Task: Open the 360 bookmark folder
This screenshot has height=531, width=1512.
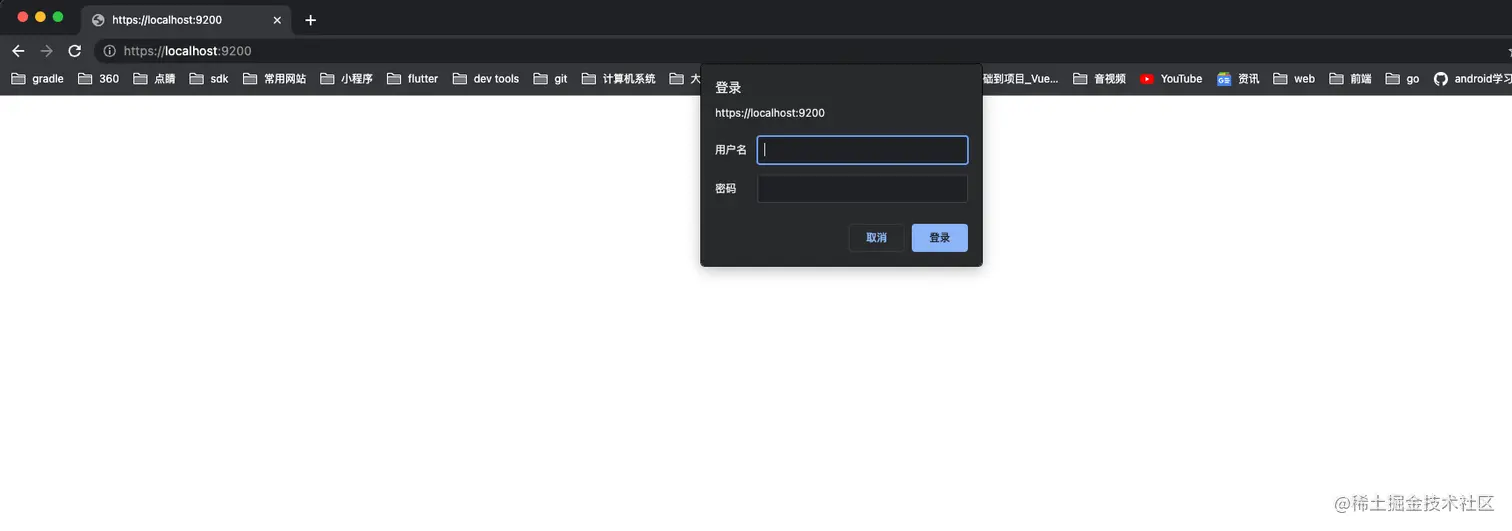Action: point(98,79)
